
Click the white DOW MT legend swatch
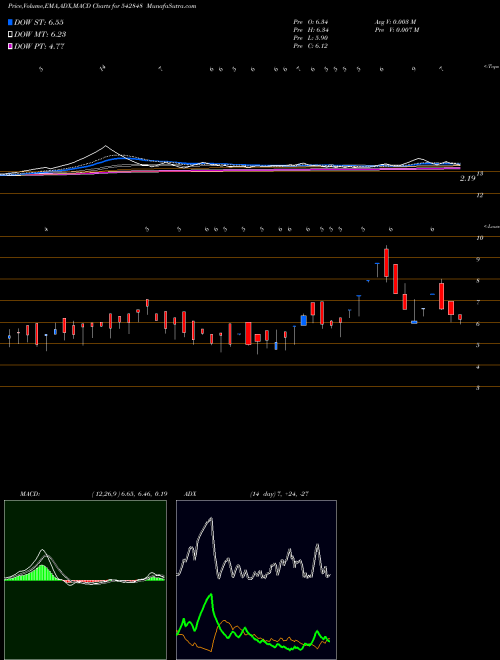coord(11,35)
